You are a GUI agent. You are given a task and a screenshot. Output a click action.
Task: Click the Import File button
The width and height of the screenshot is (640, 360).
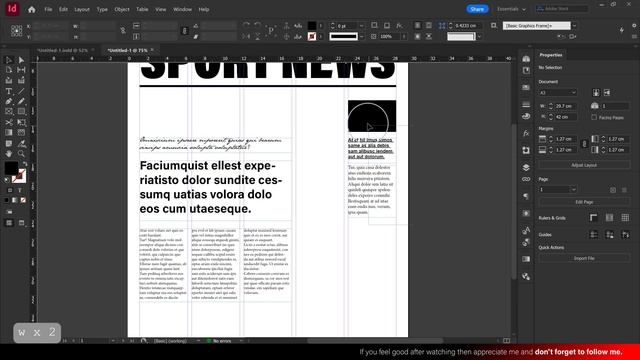pyautogui.click(x=584, y=258)
